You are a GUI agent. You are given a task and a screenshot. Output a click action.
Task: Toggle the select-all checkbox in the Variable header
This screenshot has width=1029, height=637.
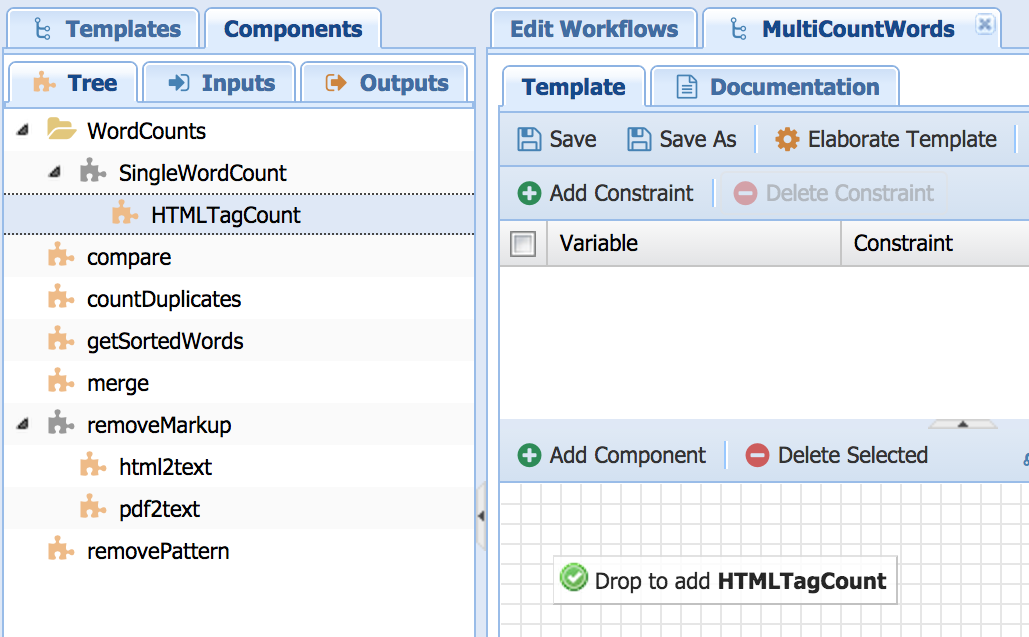pos(523,243)
